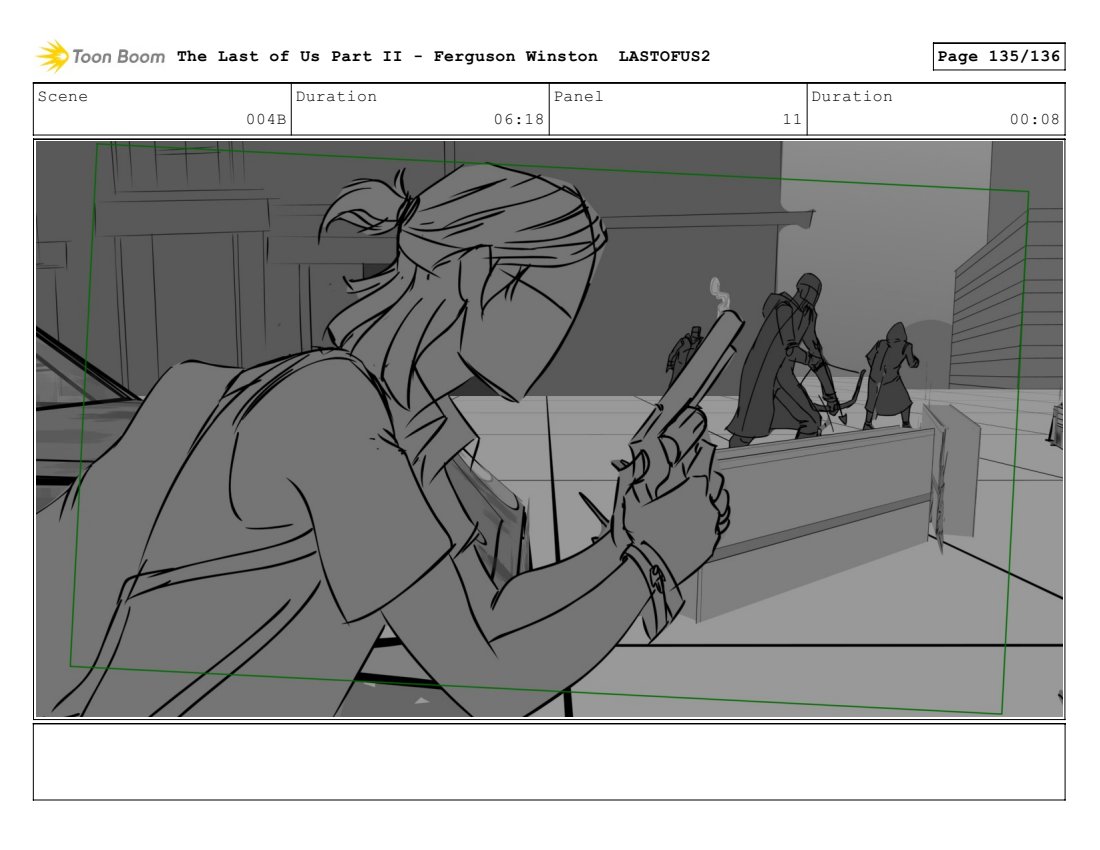Click the Toon Boom logo
The height and width of the screenshot is (850, 1100).
(x=100, y=56)
